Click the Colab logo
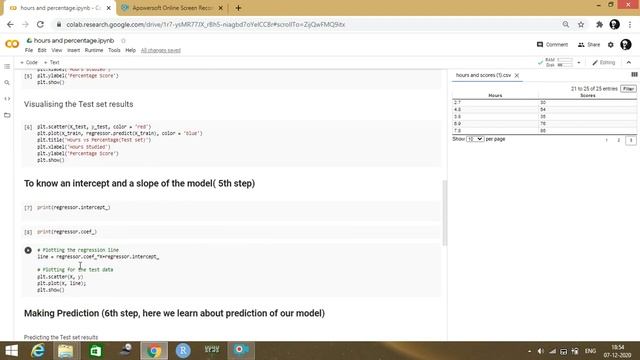640x360 pixels. (12, 44)
